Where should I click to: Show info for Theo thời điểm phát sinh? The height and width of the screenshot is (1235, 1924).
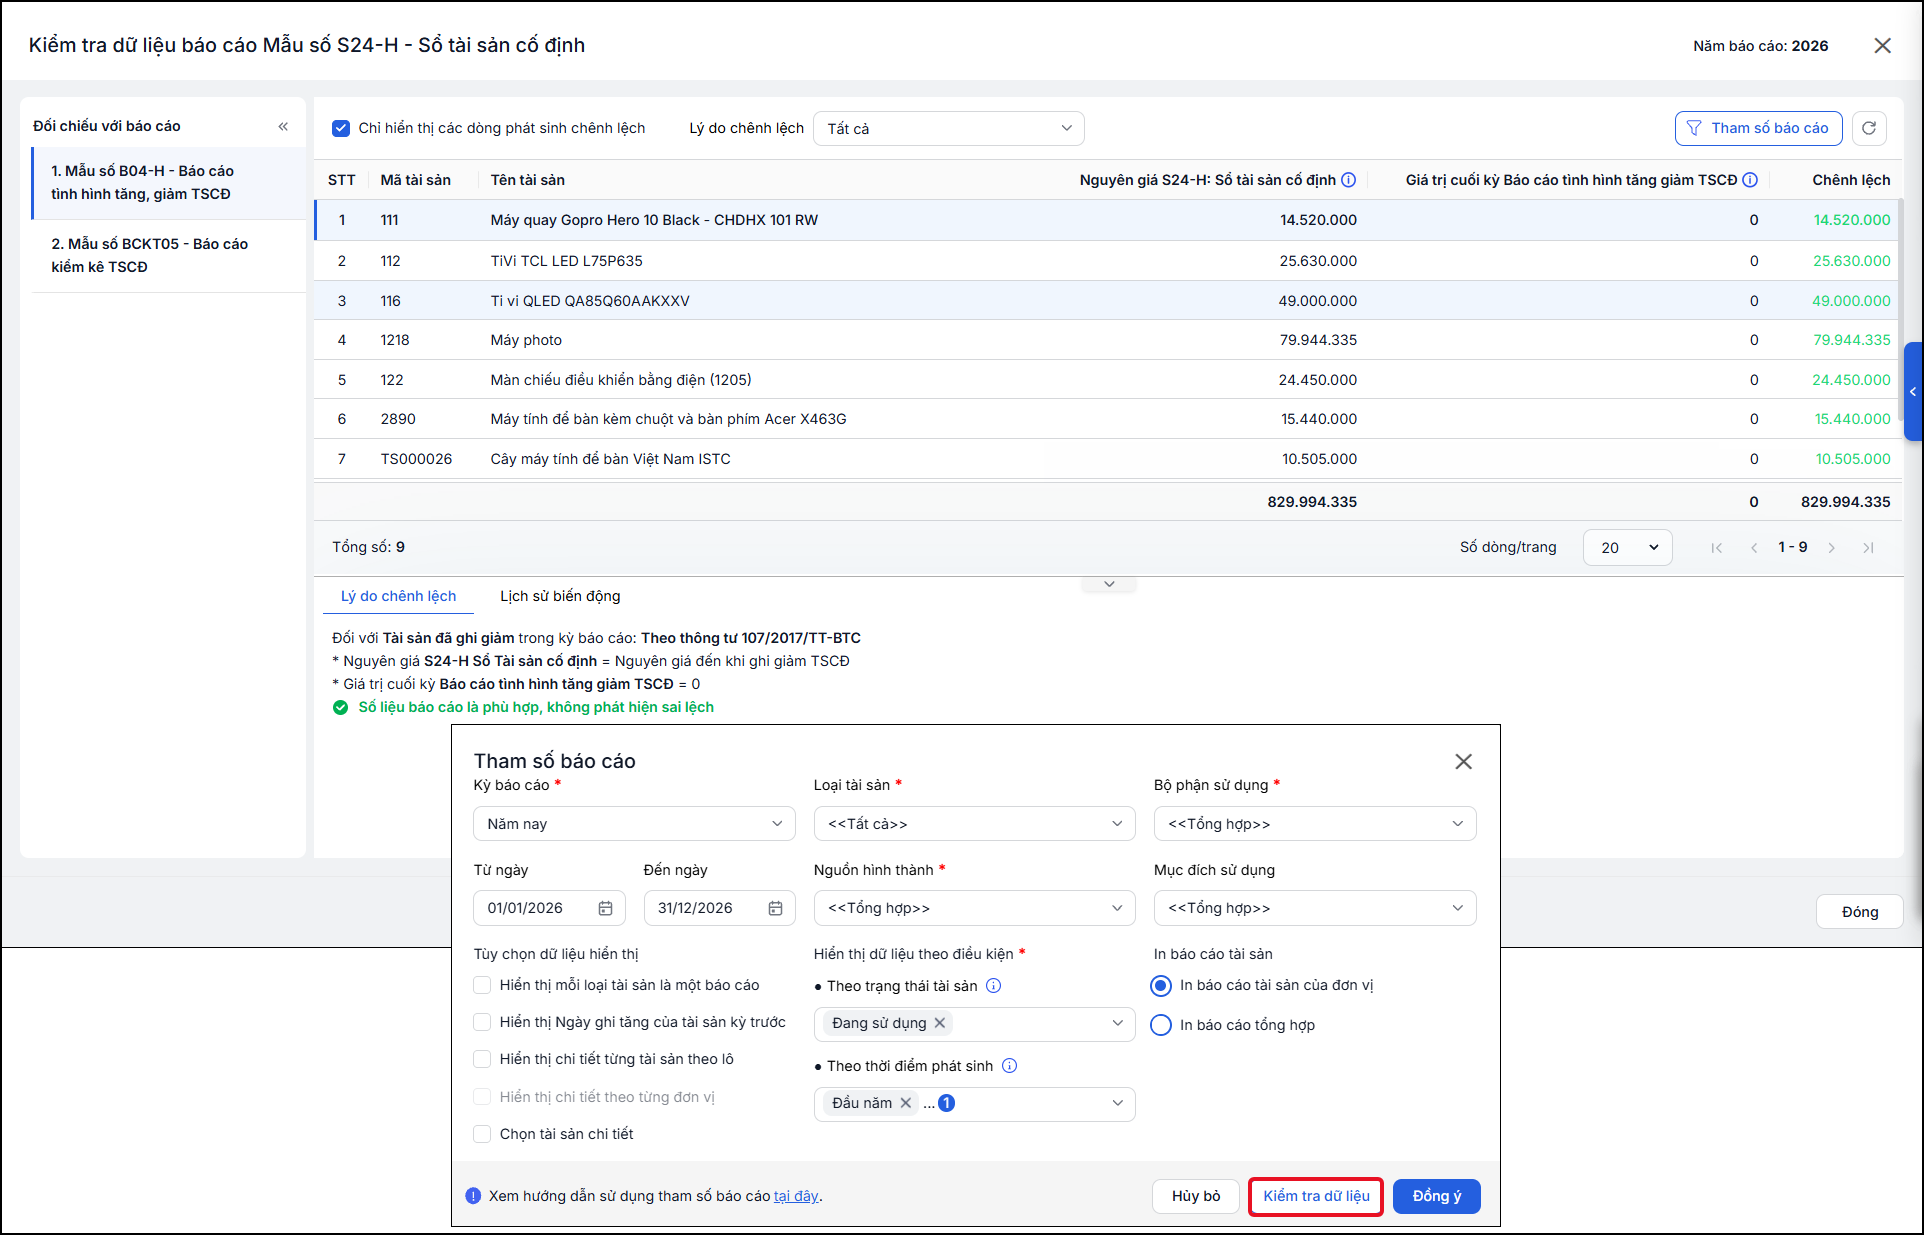point(1009,1066)
